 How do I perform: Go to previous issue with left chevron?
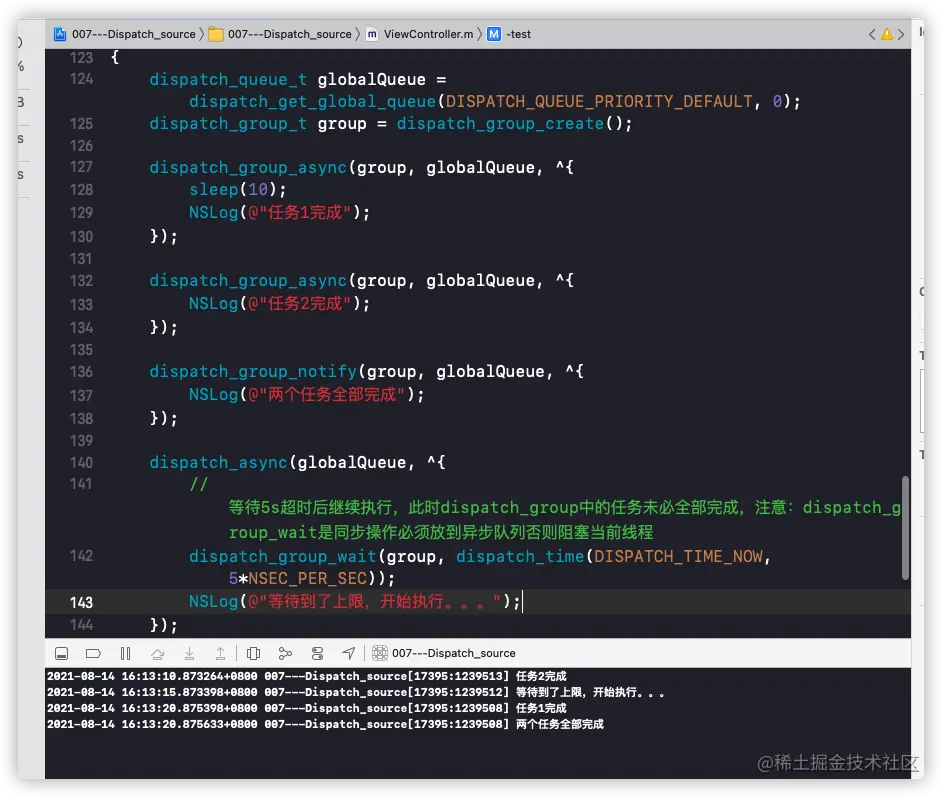click(872, 34)
